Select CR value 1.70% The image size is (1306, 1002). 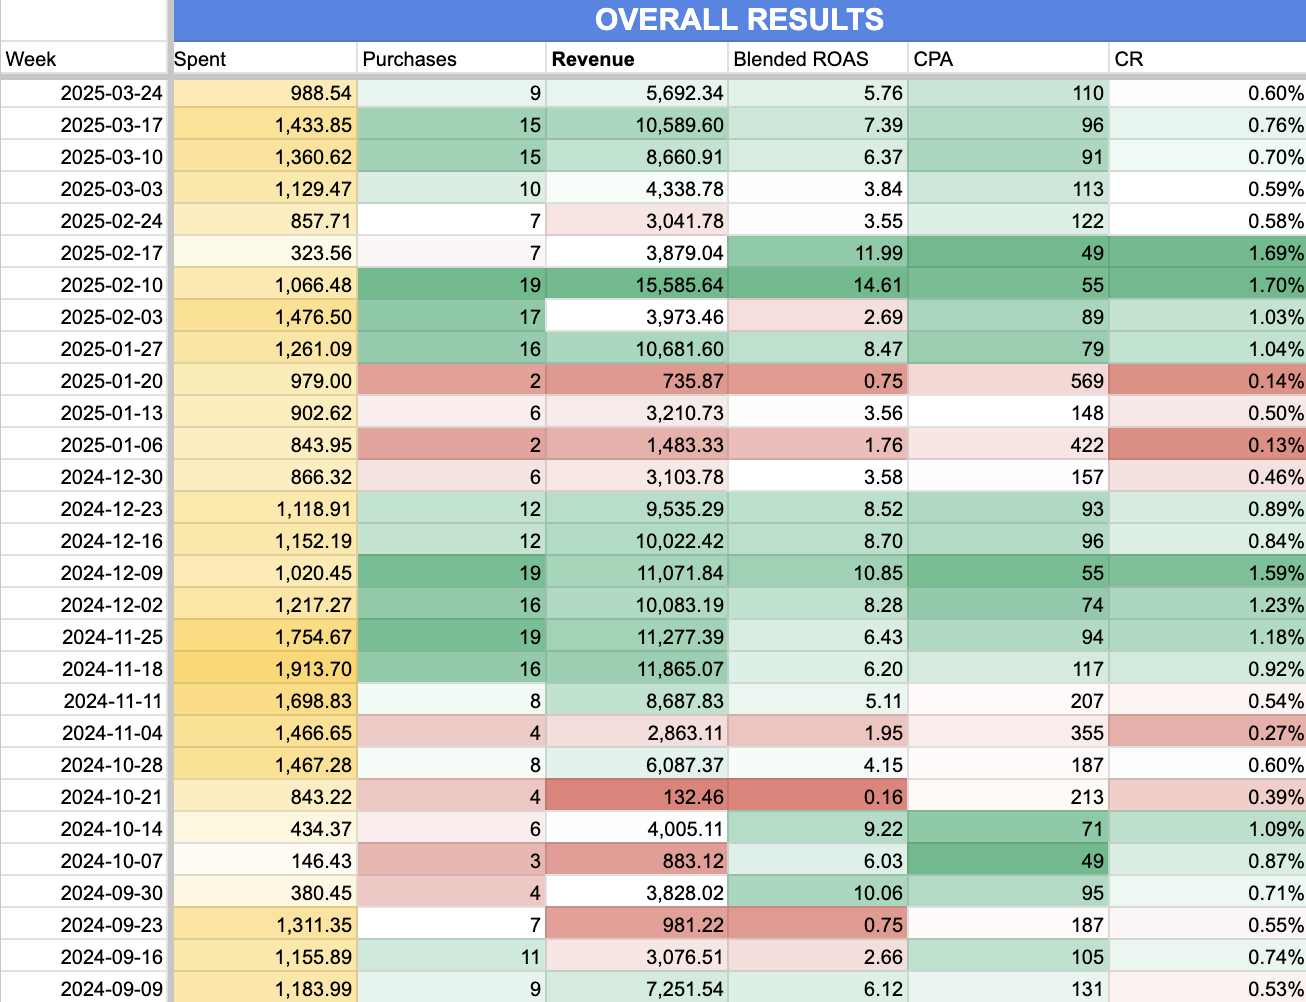pyautogui.click(x=1208, y=285)
